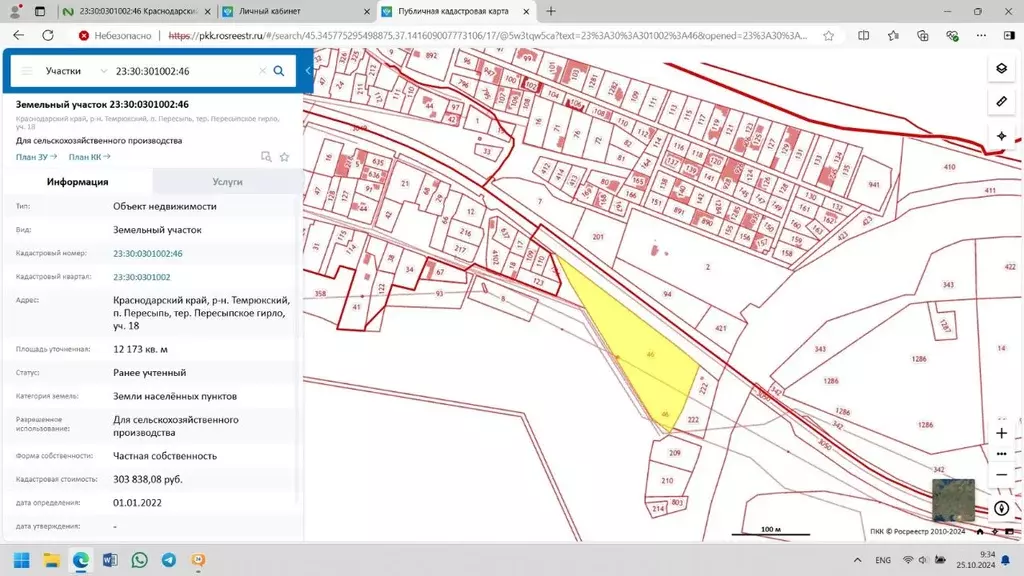Screen dimensions: 1024x576
Task: Zoom out with the minus button
Action: [1001, 474]
